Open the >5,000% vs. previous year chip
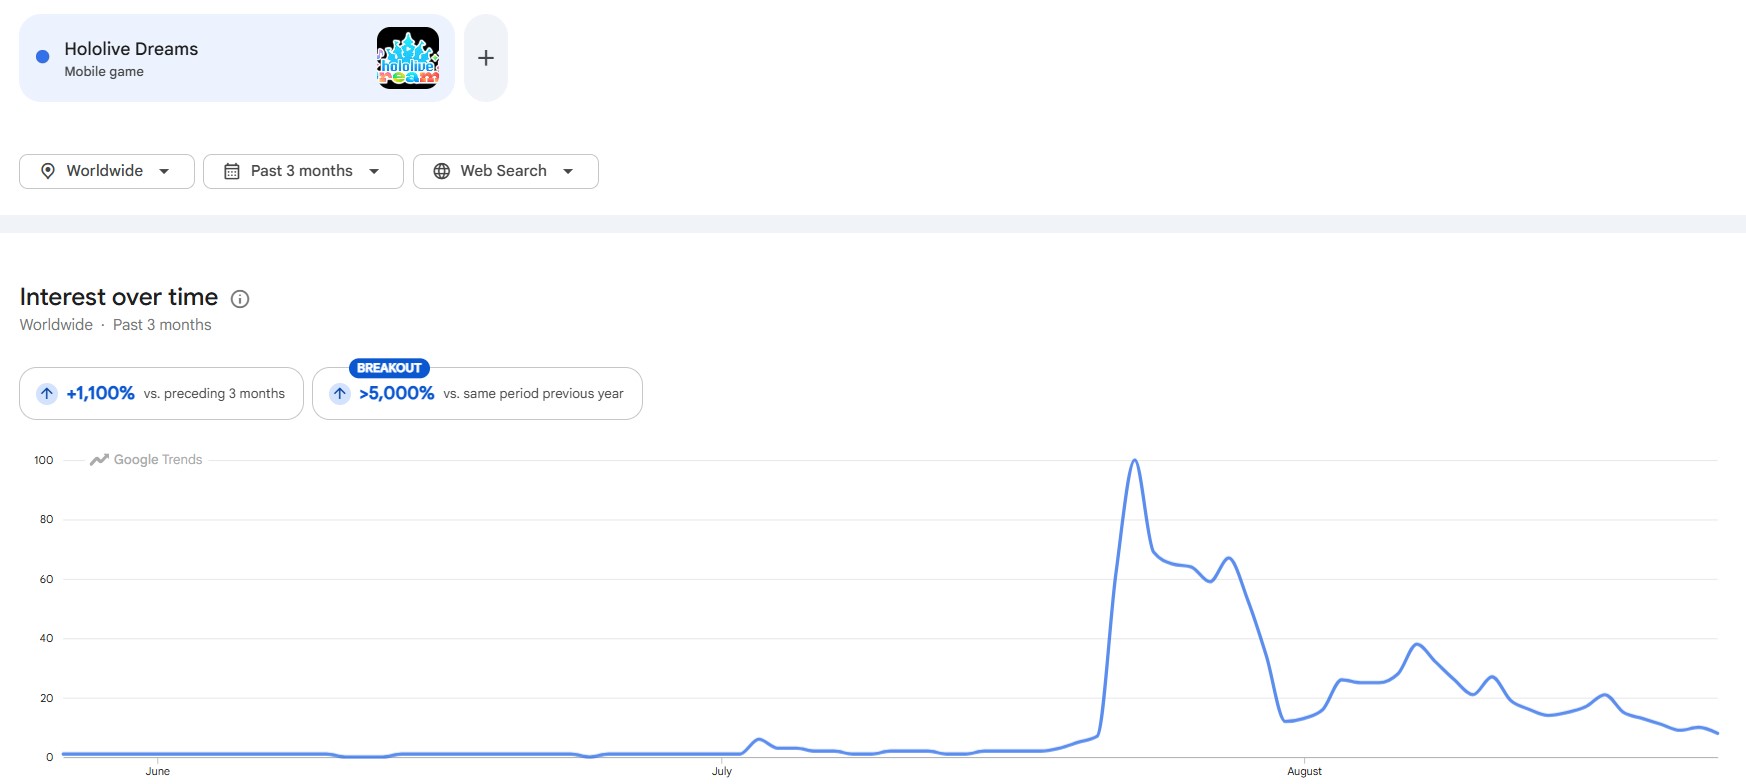 477,393
